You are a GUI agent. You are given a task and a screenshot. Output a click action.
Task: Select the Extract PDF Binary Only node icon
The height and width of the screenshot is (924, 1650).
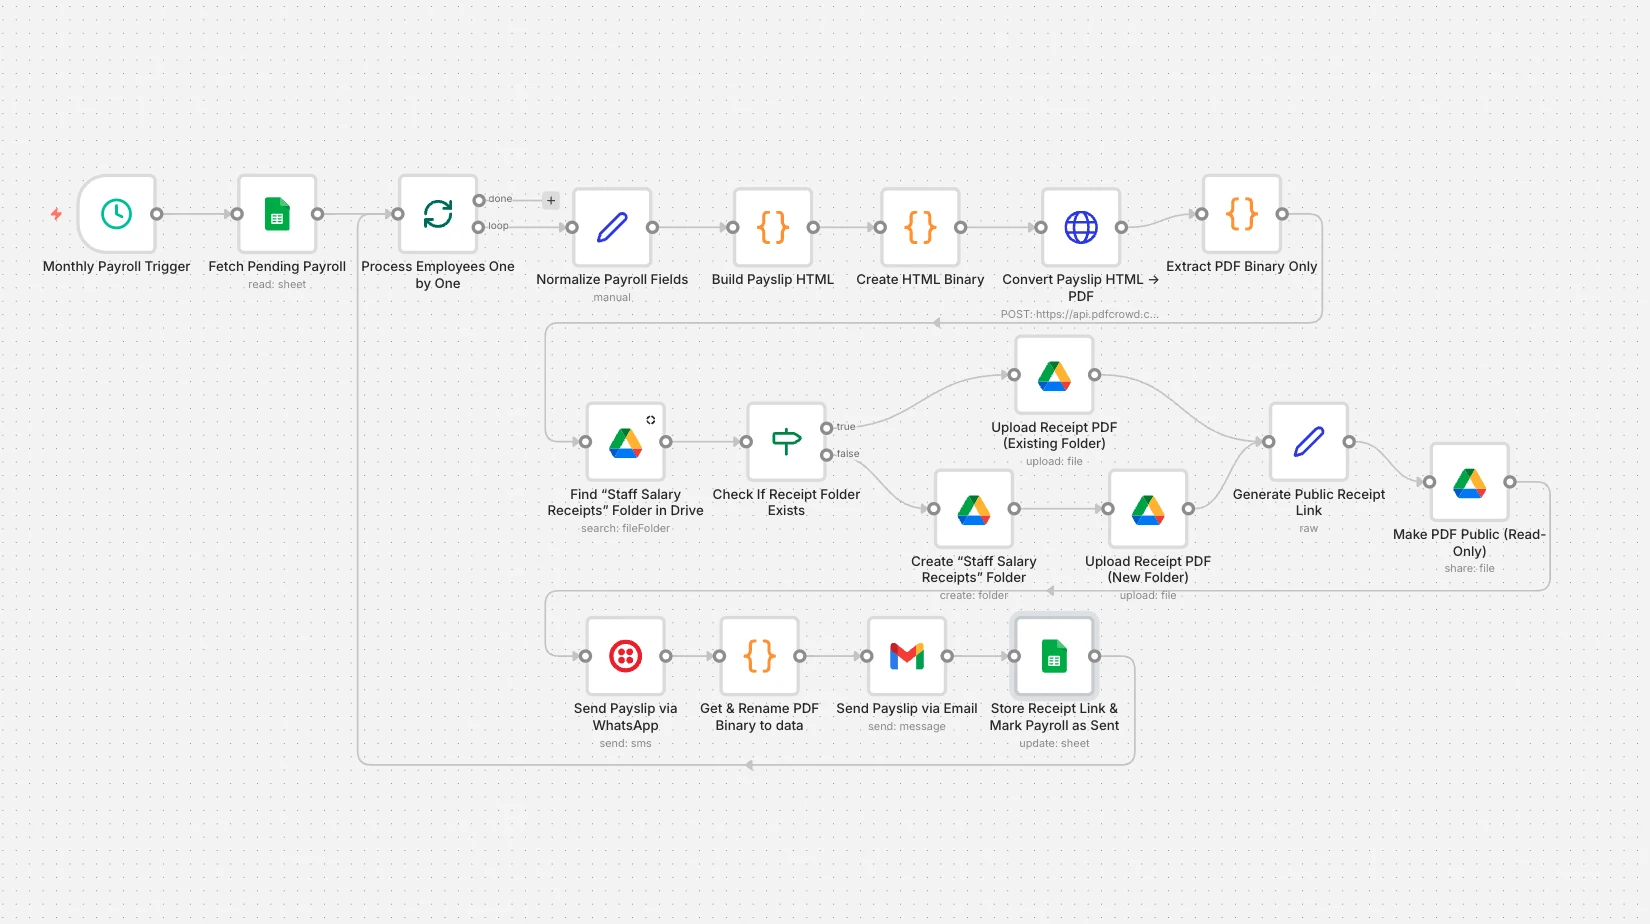click(x=1241, y=214)
